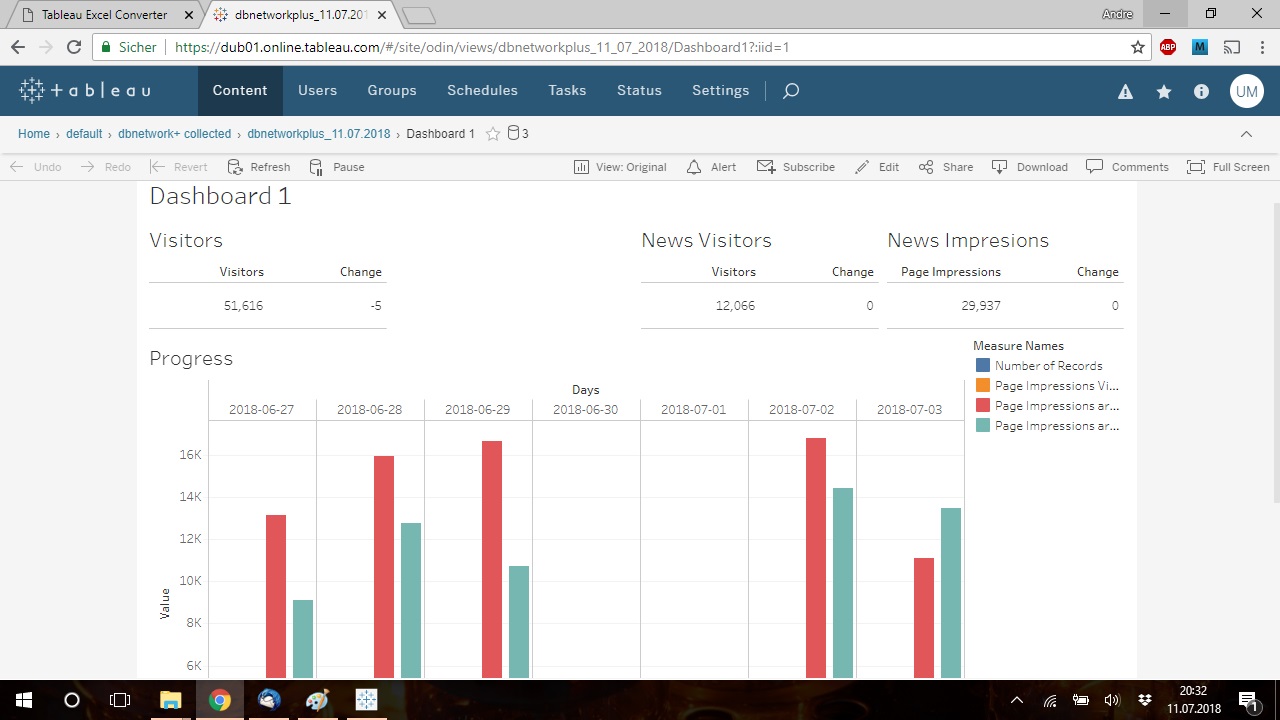Open File Explorer from the taskbar
The height and width of the screenshot is (720, 1280).
click(x=171, y=700)
